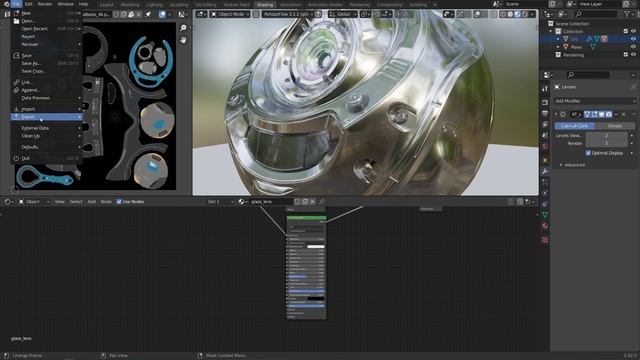Viewport: 640px width, 360px height.
Task: Choose Export in the File menu
Action: pyautogui.click(x=46, y=117)
